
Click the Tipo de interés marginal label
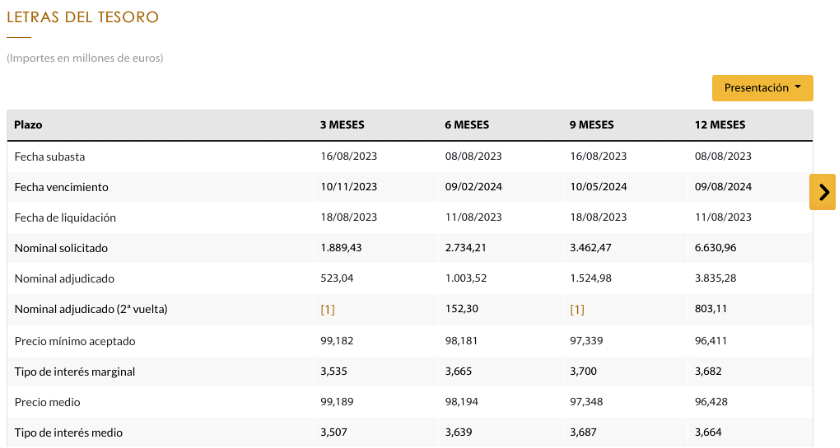(74, 372)
